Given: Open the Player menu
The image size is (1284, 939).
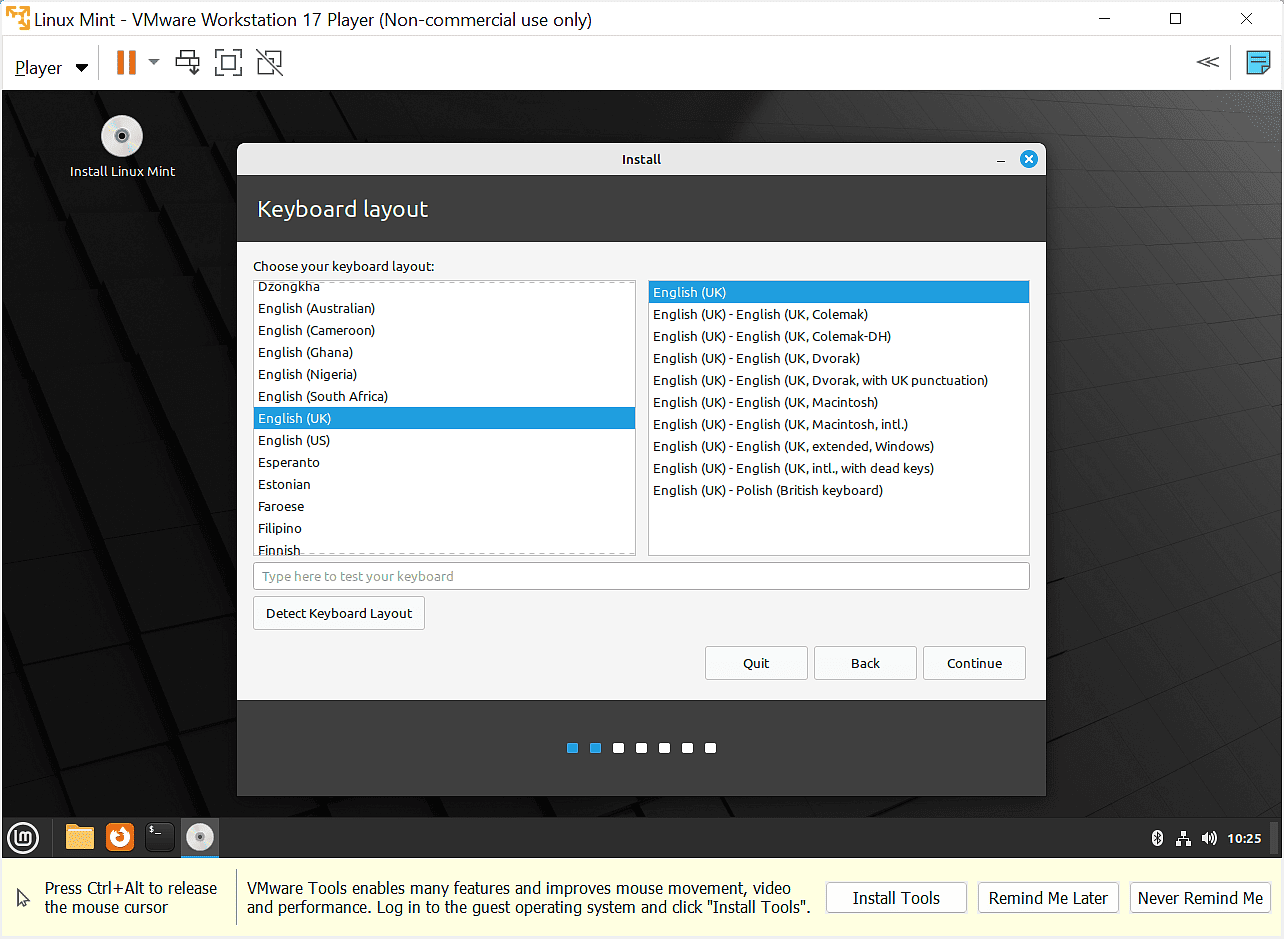Looking at the screenshot, I should point(40,66).
